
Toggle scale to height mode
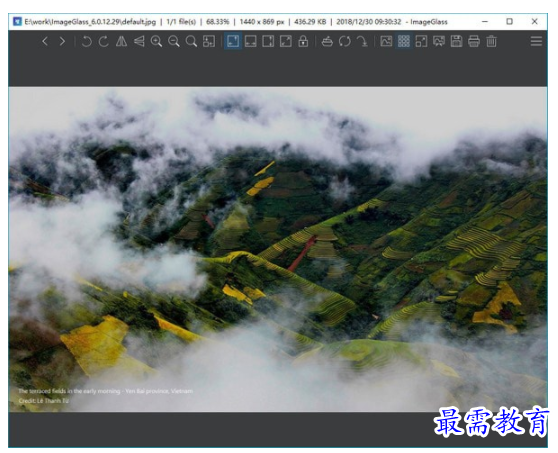pos(268,41)
